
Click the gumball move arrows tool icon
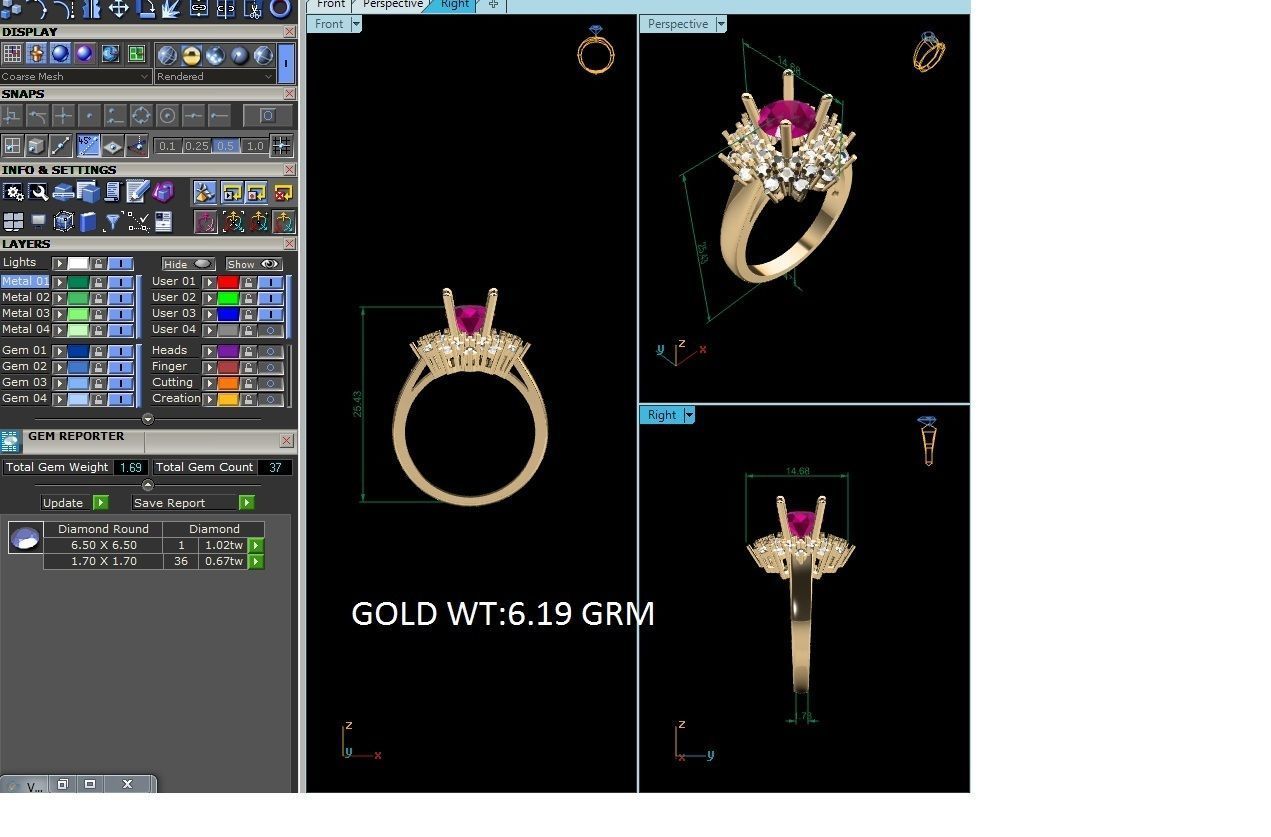tap(118, 9)
